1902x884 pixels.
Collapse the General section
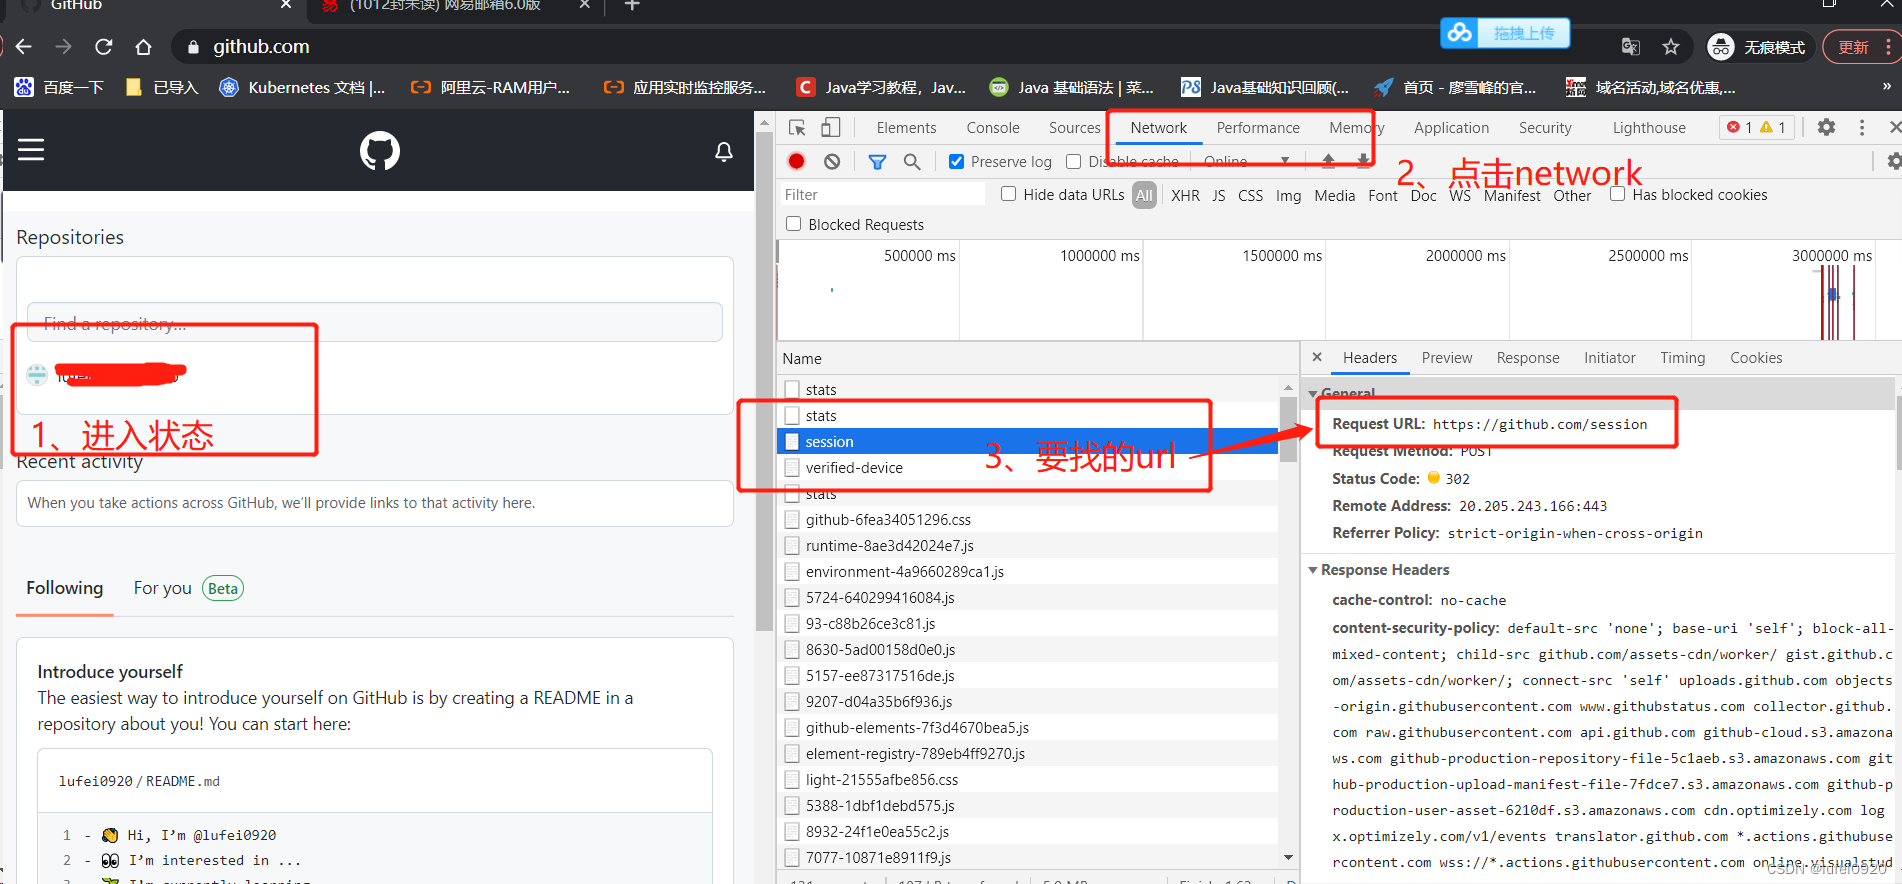tap(1312, 393)
